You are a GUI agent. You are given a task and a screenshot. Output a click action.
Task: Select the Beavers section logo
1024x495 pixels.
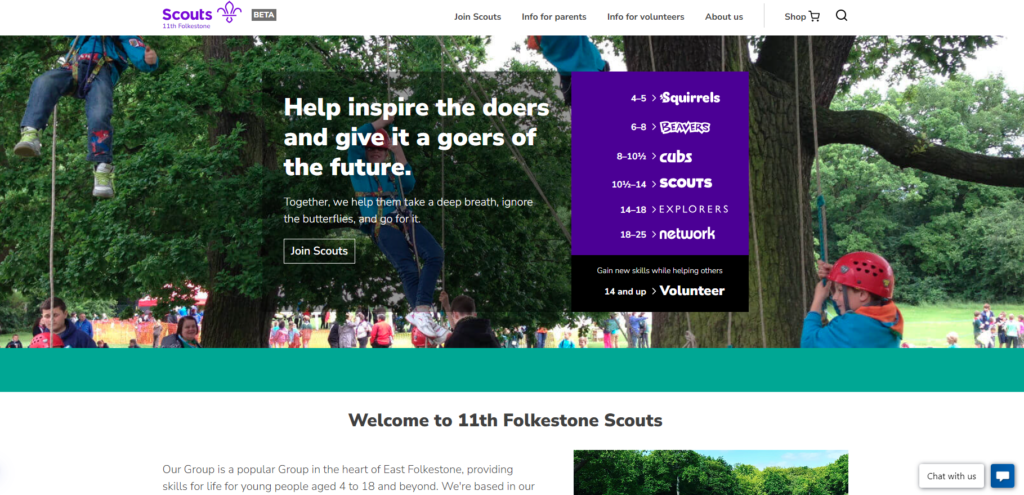coord(684,127)
